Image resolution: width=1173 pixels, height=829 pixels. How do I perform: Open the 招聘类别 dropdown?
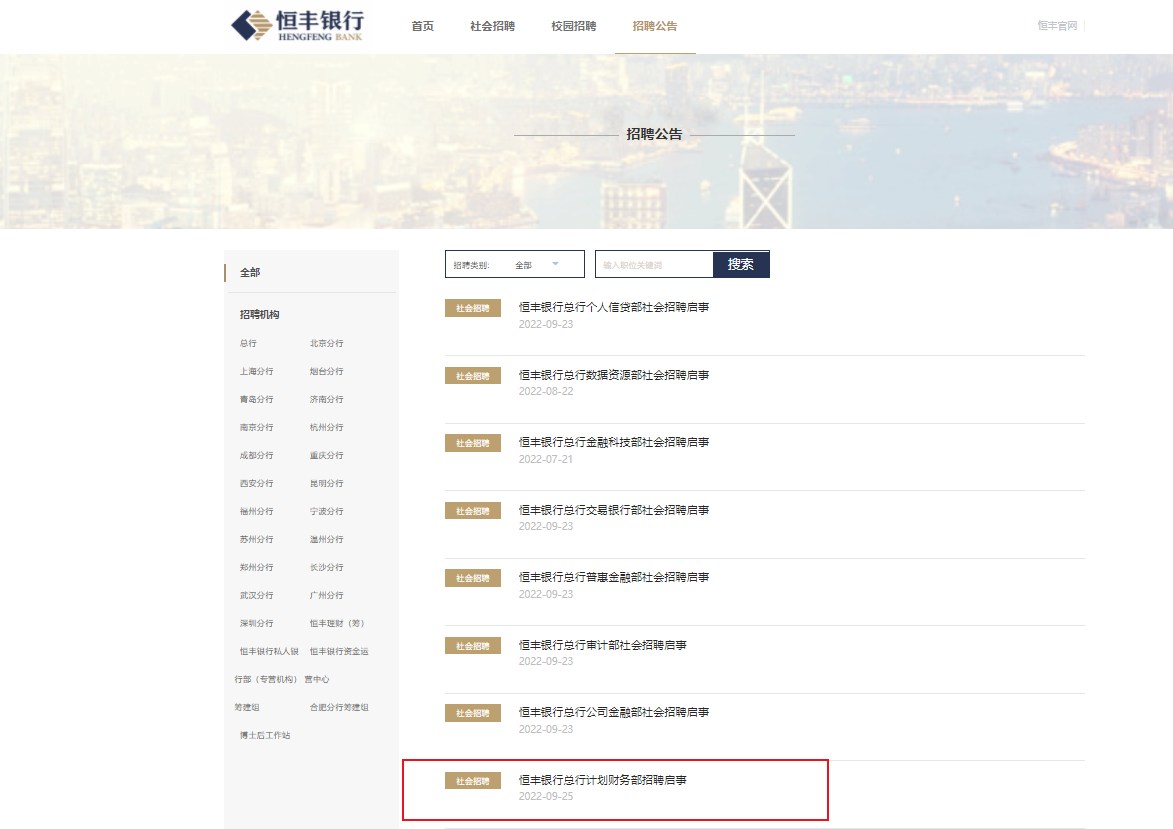tap(515, 264)
